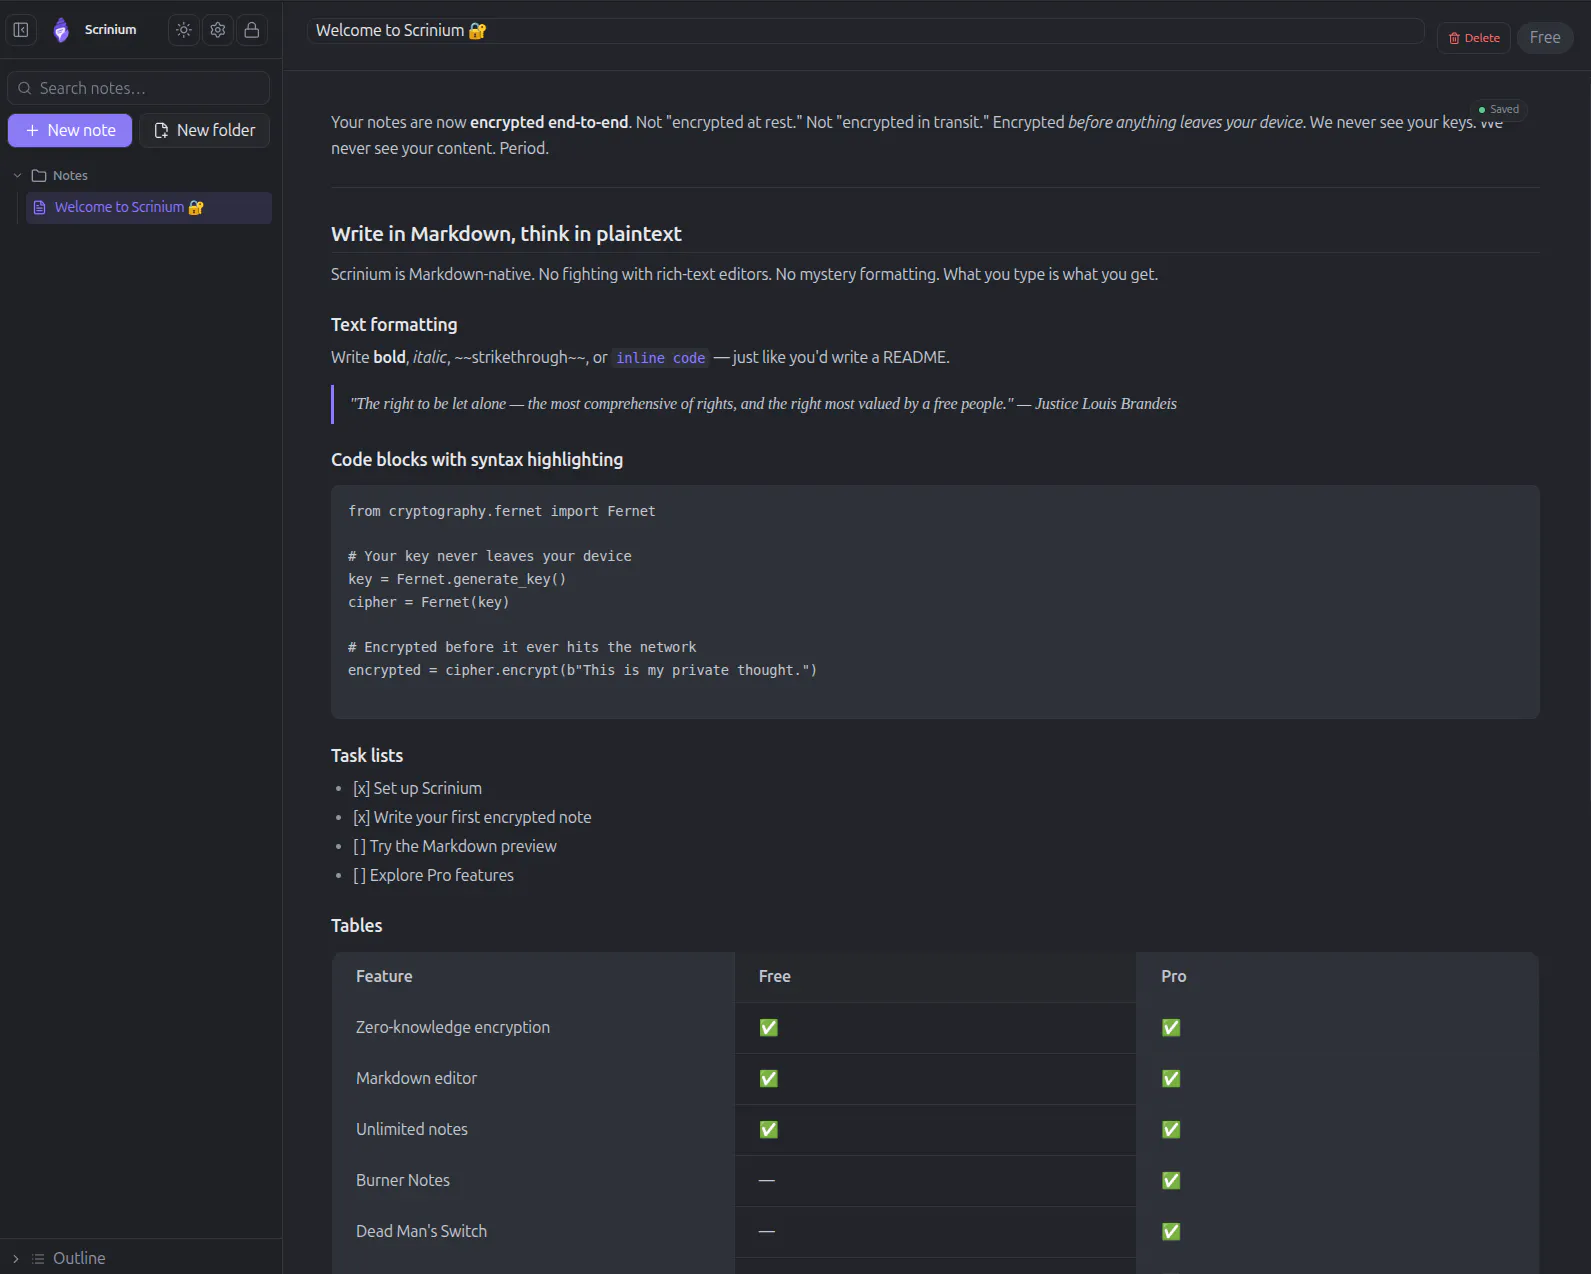Screen dimensions: 1591x1274
Task: Click the 'Scrinium is Markdown-native' paragraph
Action: click(744, 274)
